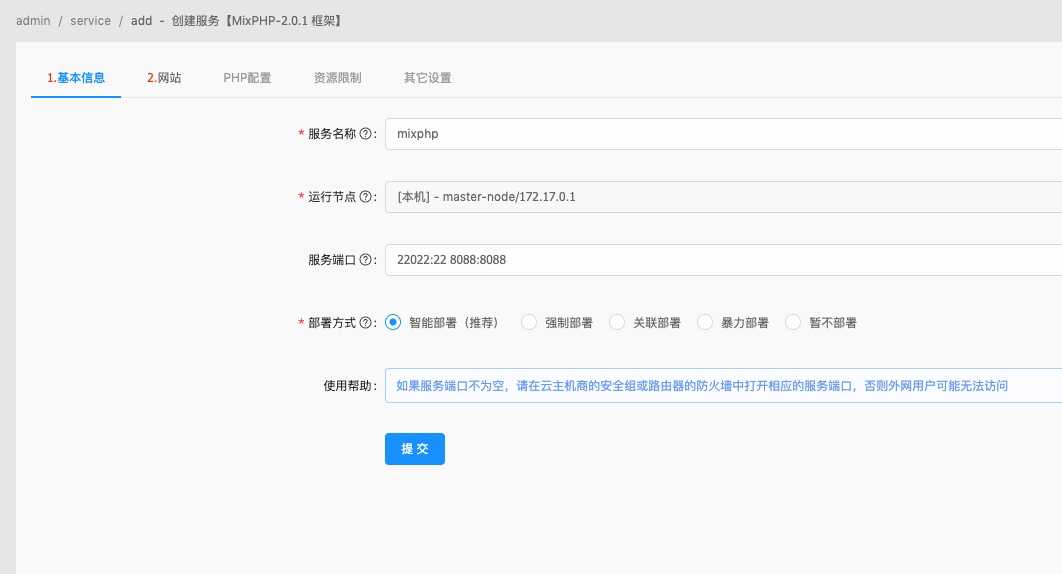1062x574 pixels.
Task: Select 暂不部署 radio option
Action: 793,323
